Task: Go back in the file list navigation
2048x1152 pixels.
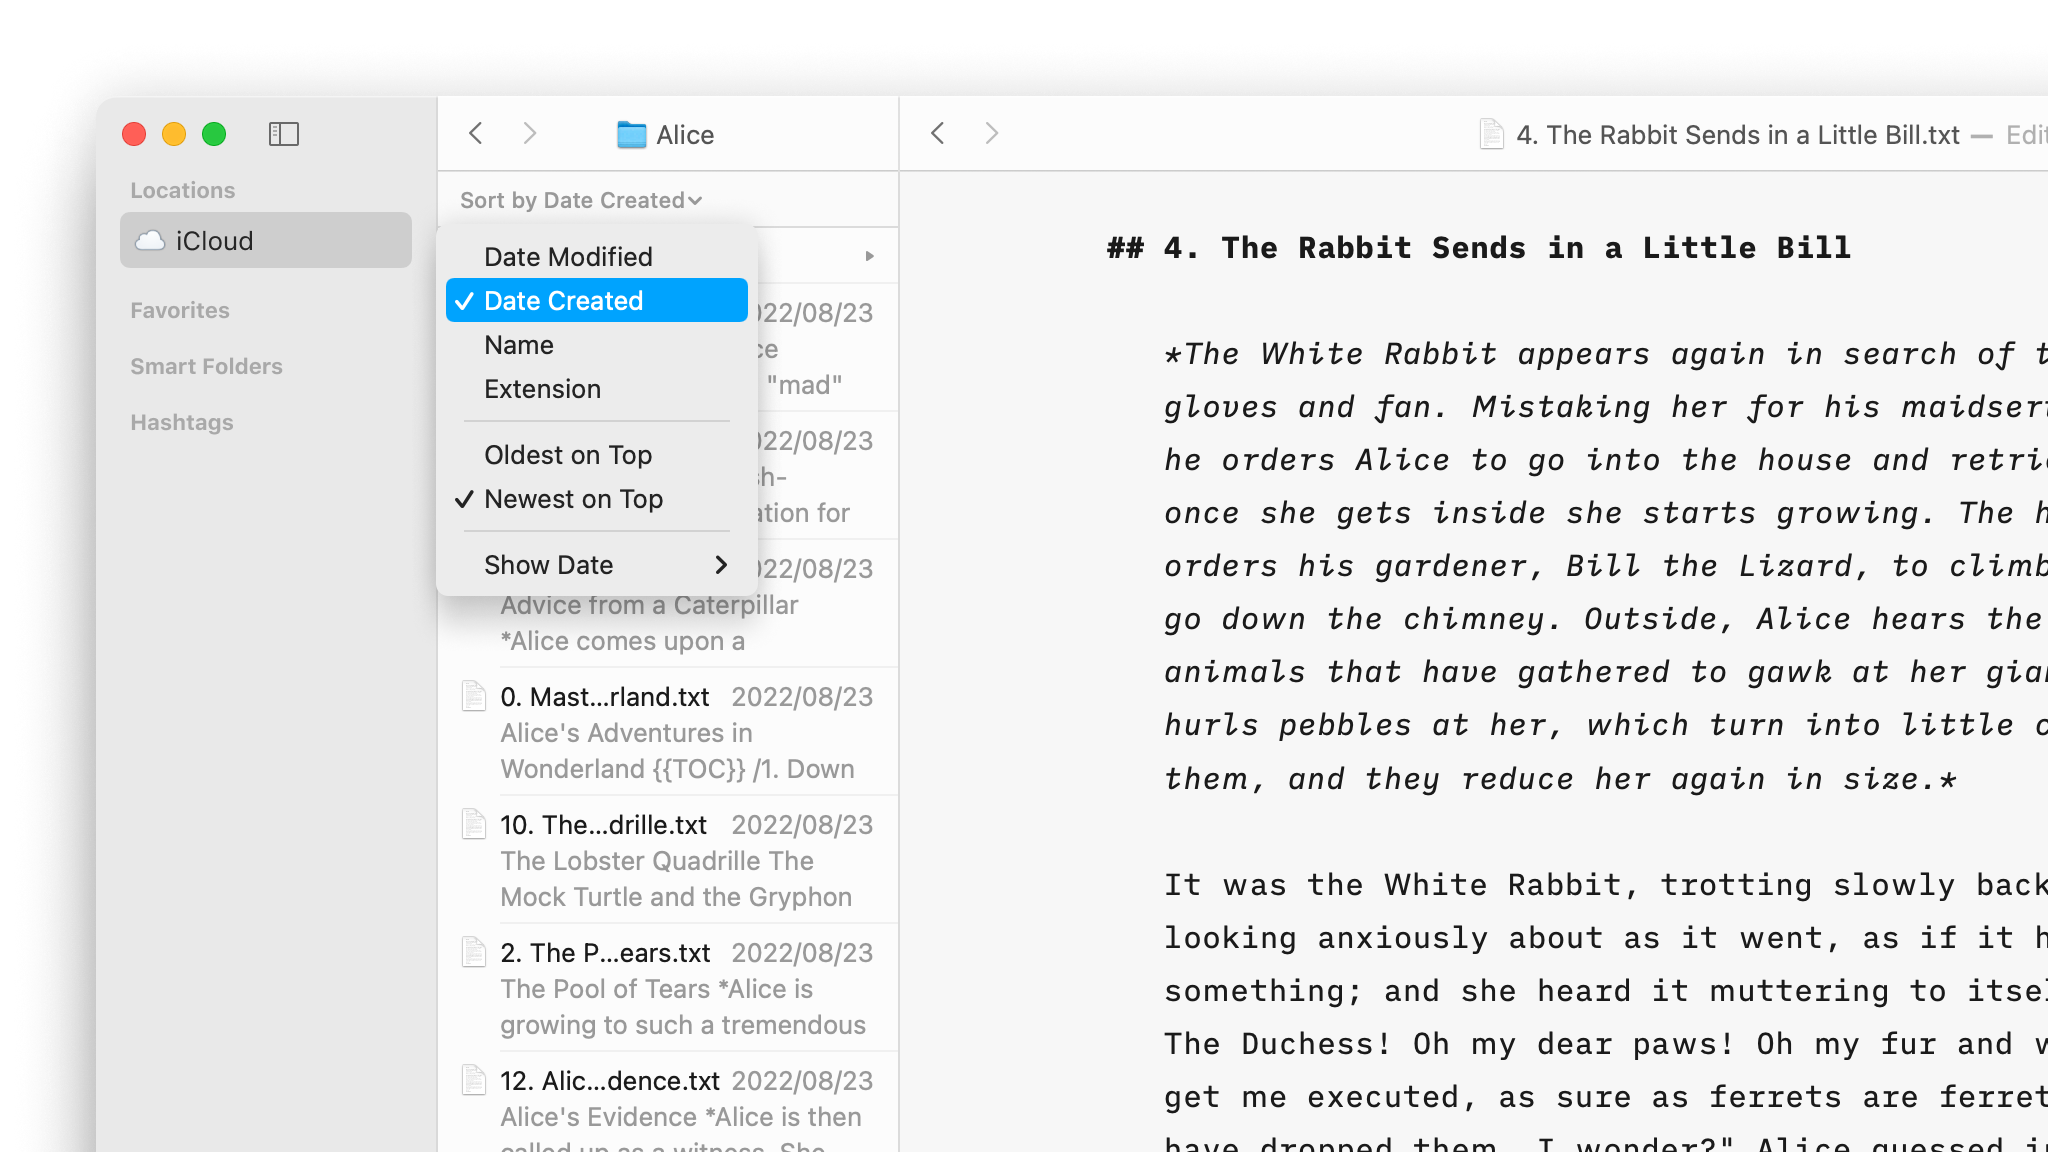Action: [x=476, y=133]
